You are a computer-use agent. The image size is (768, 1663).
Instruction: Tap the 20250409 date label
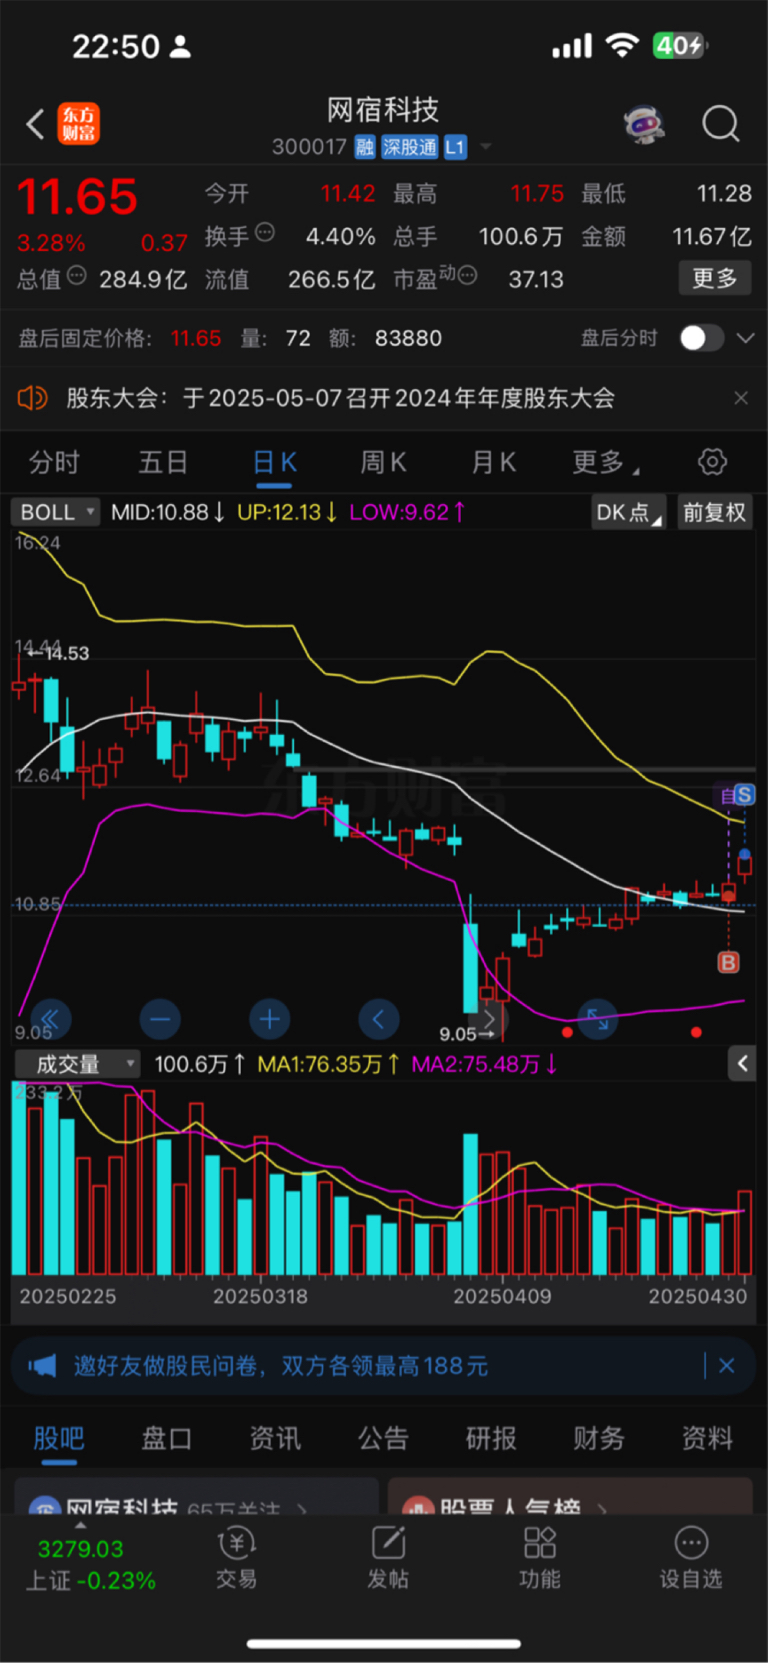[502, 1296]
